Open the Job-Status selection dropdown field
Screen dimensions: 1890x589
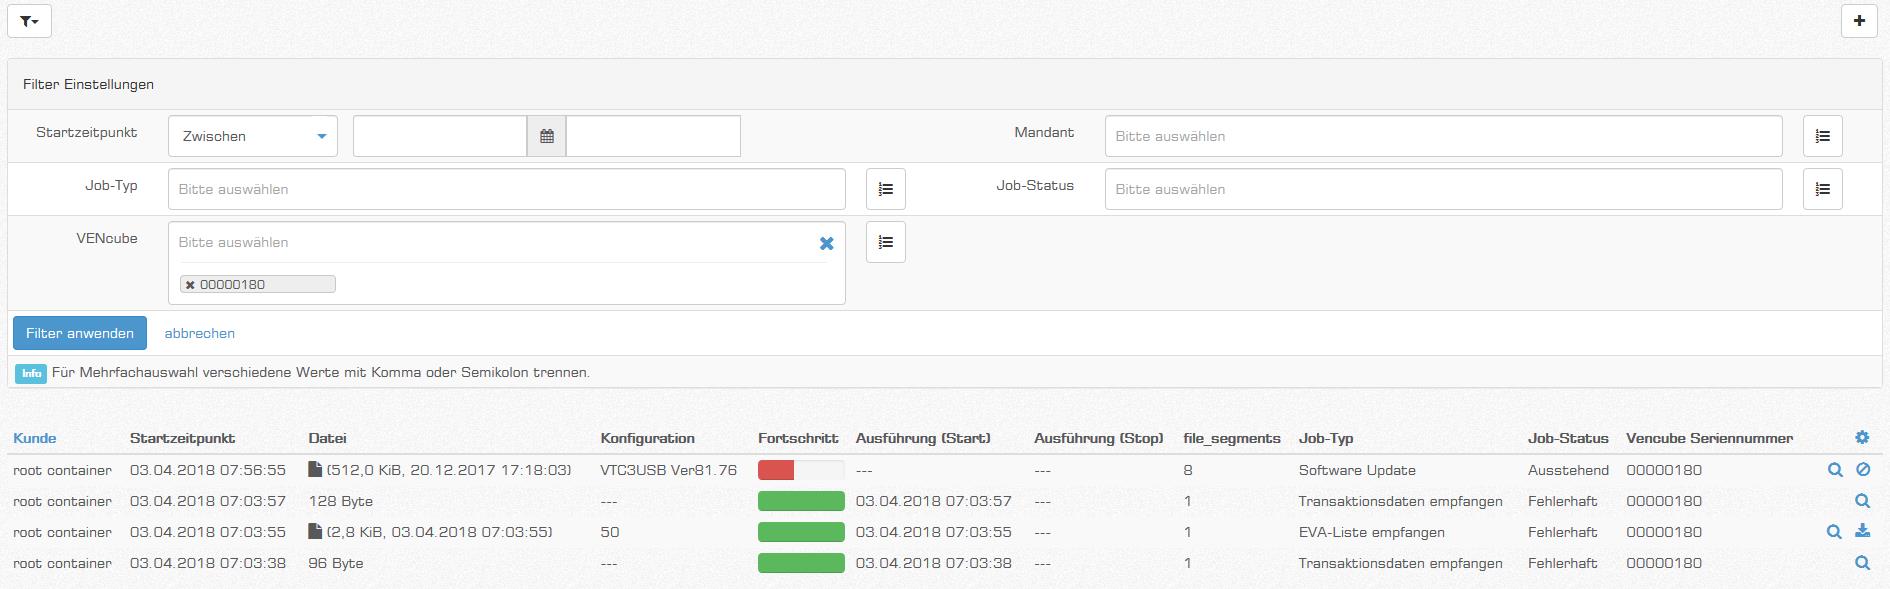[x=1442, y=189]
